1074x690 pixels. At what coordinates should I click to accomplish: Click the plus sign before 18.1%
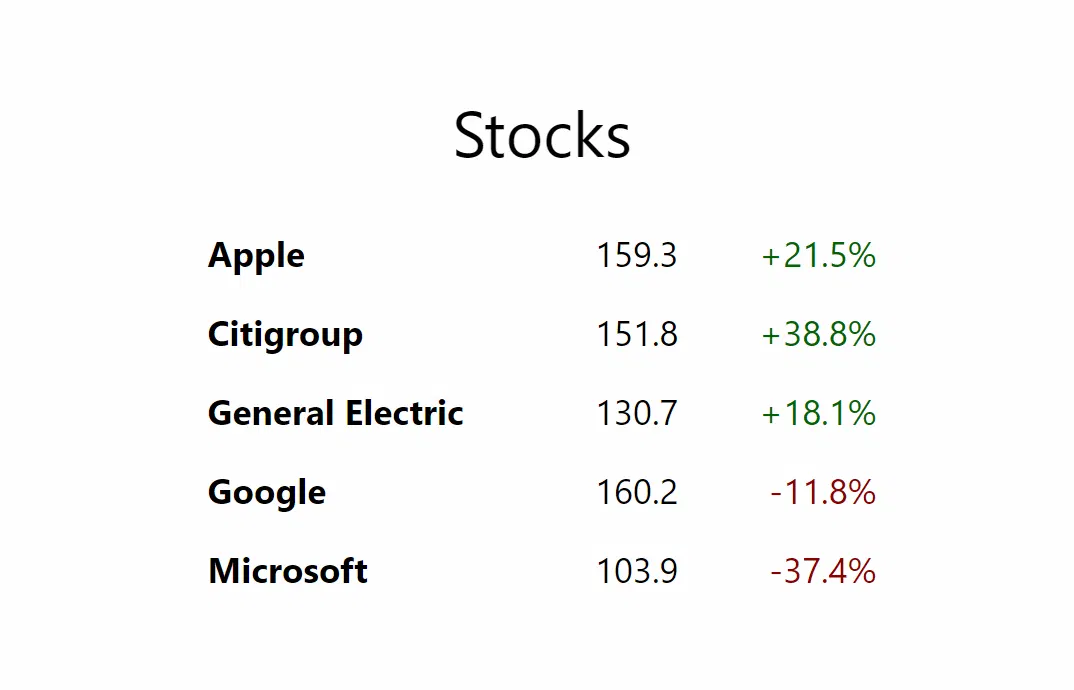771,415
